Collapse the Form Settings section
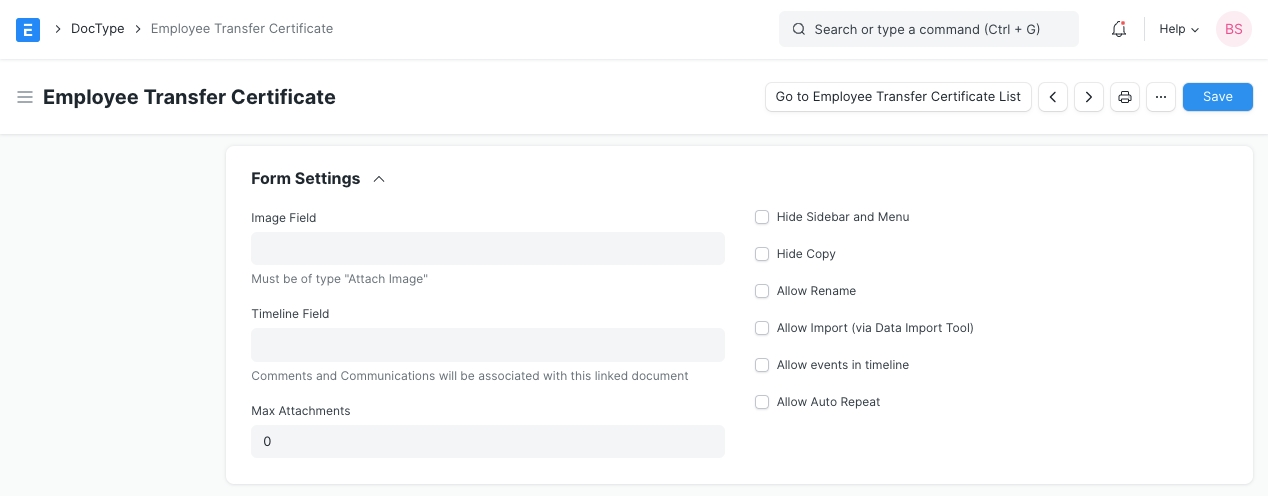 (378, 179)
